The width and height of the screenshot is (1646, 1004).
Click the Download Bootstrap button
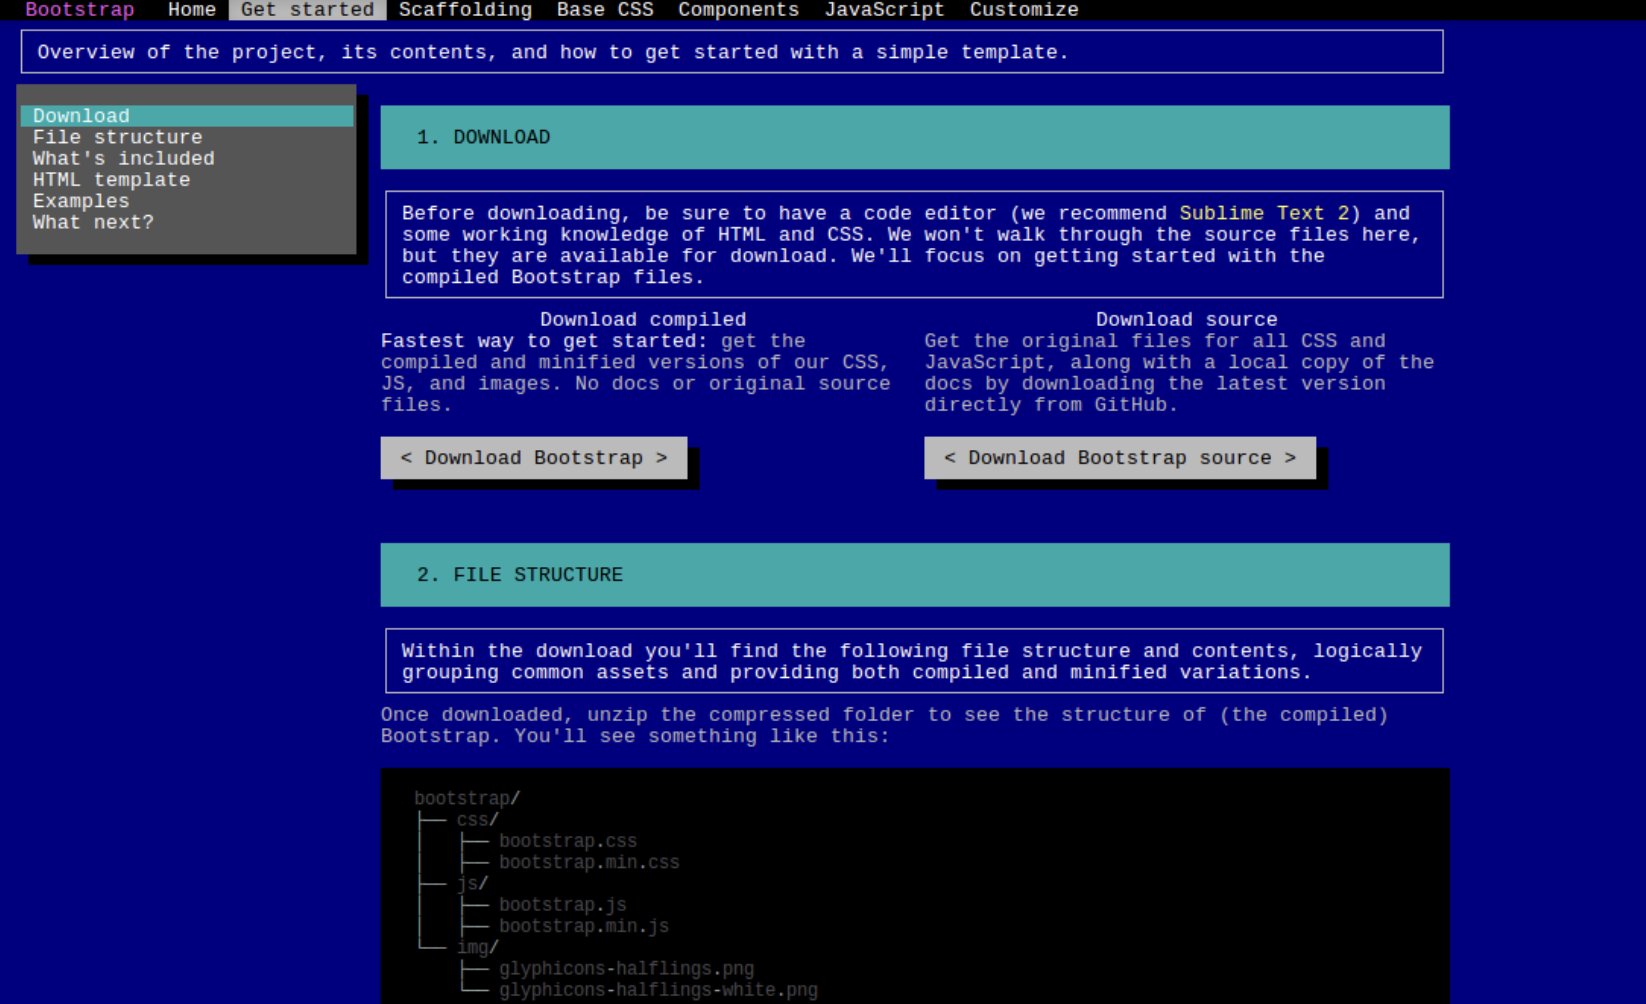(x=534, y=458)
